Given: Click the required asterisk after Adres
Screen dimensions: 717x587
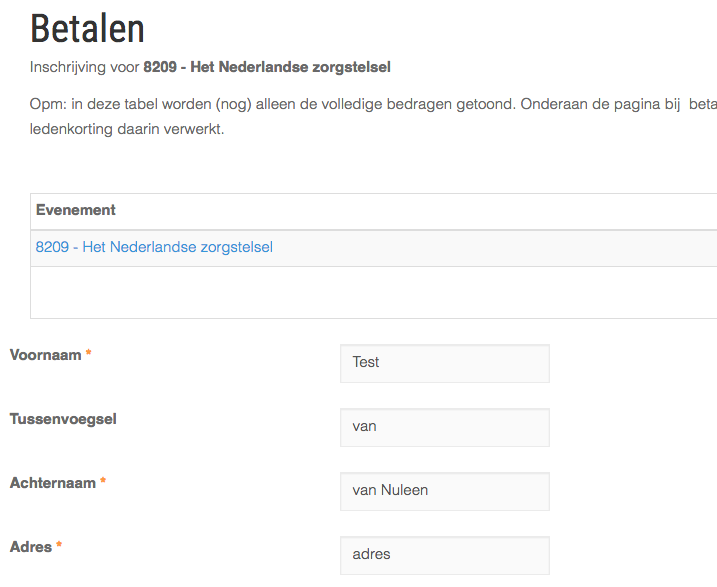Looking at the screenshot, I should 59,548.
